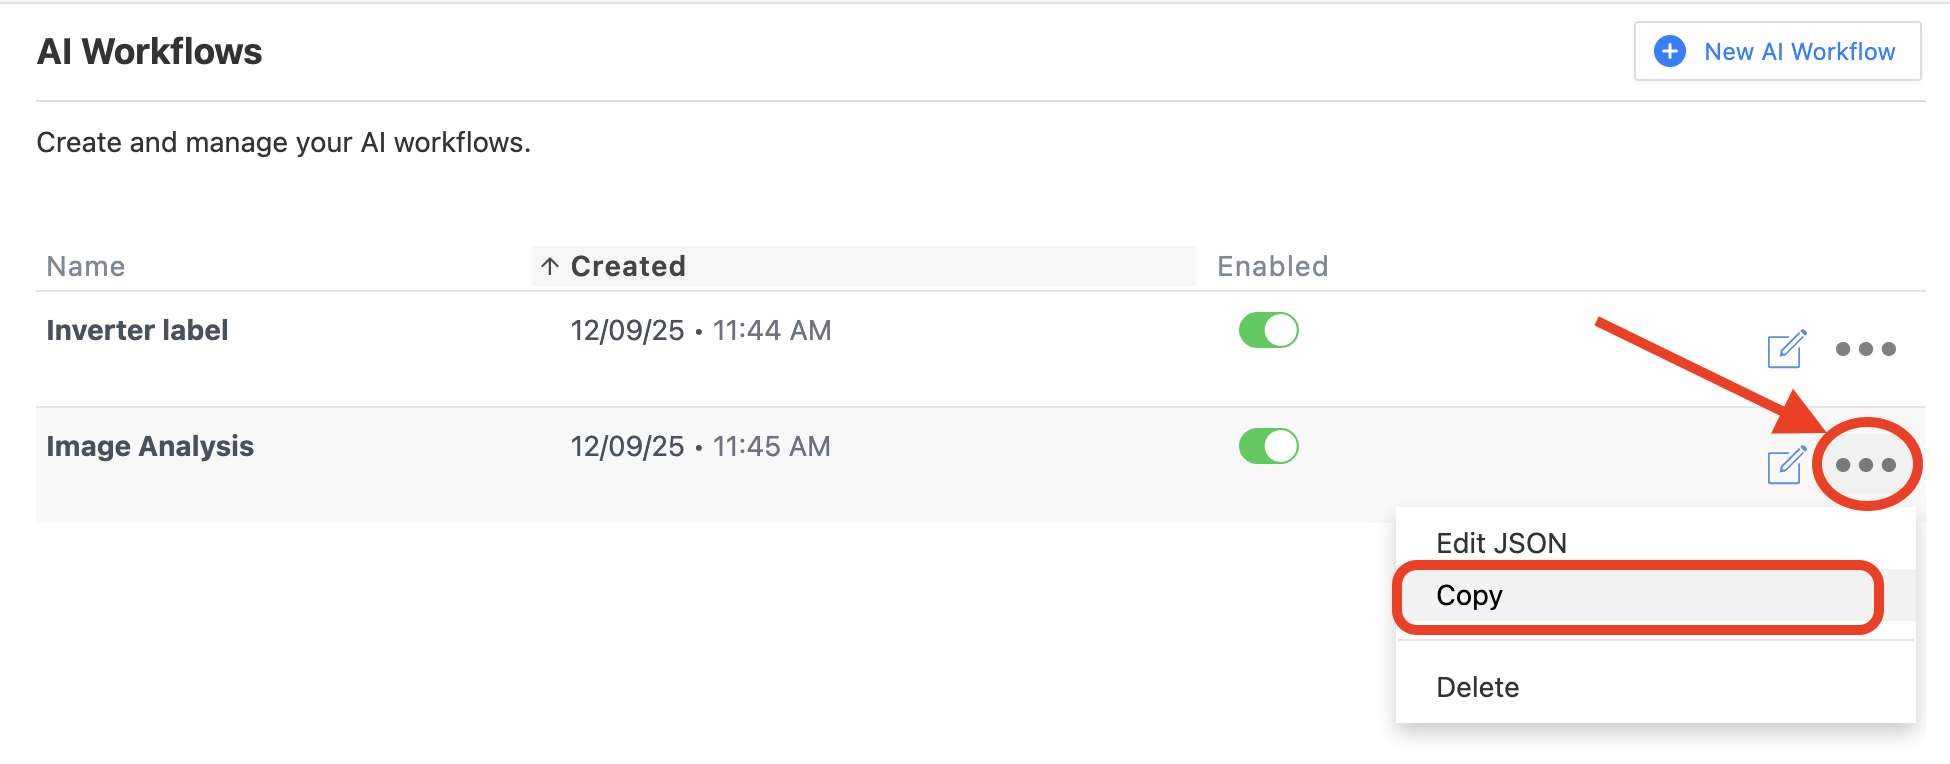Screen dimensions: 1950x764
Task: Open the three-dot menu for Image Analysis
Action: point(1865,465)
